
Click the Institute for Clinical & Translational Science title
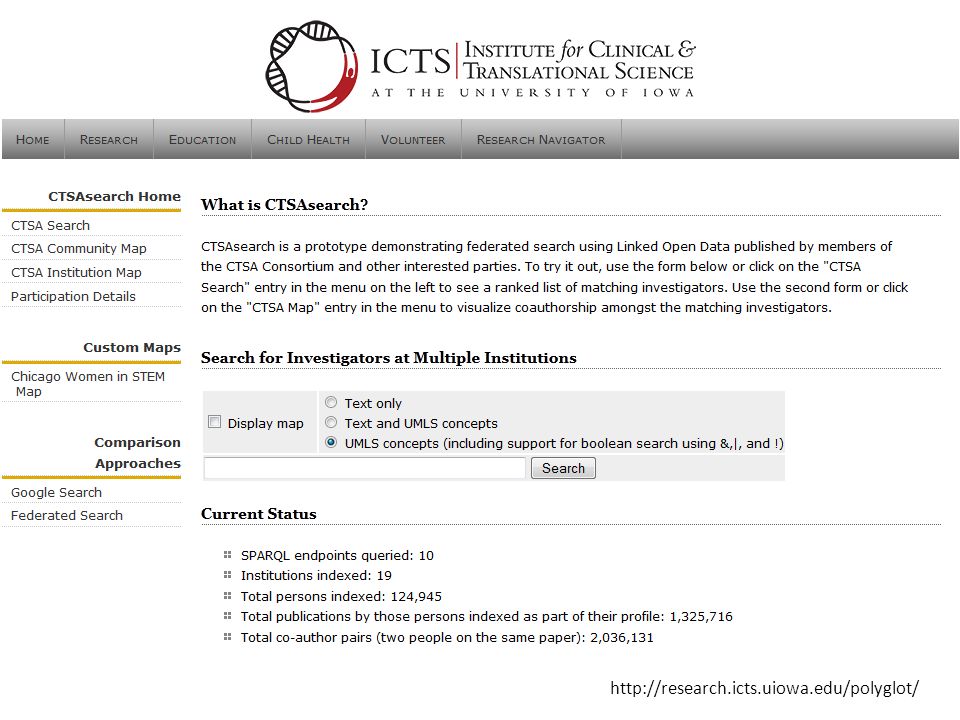tap(579, 59)
